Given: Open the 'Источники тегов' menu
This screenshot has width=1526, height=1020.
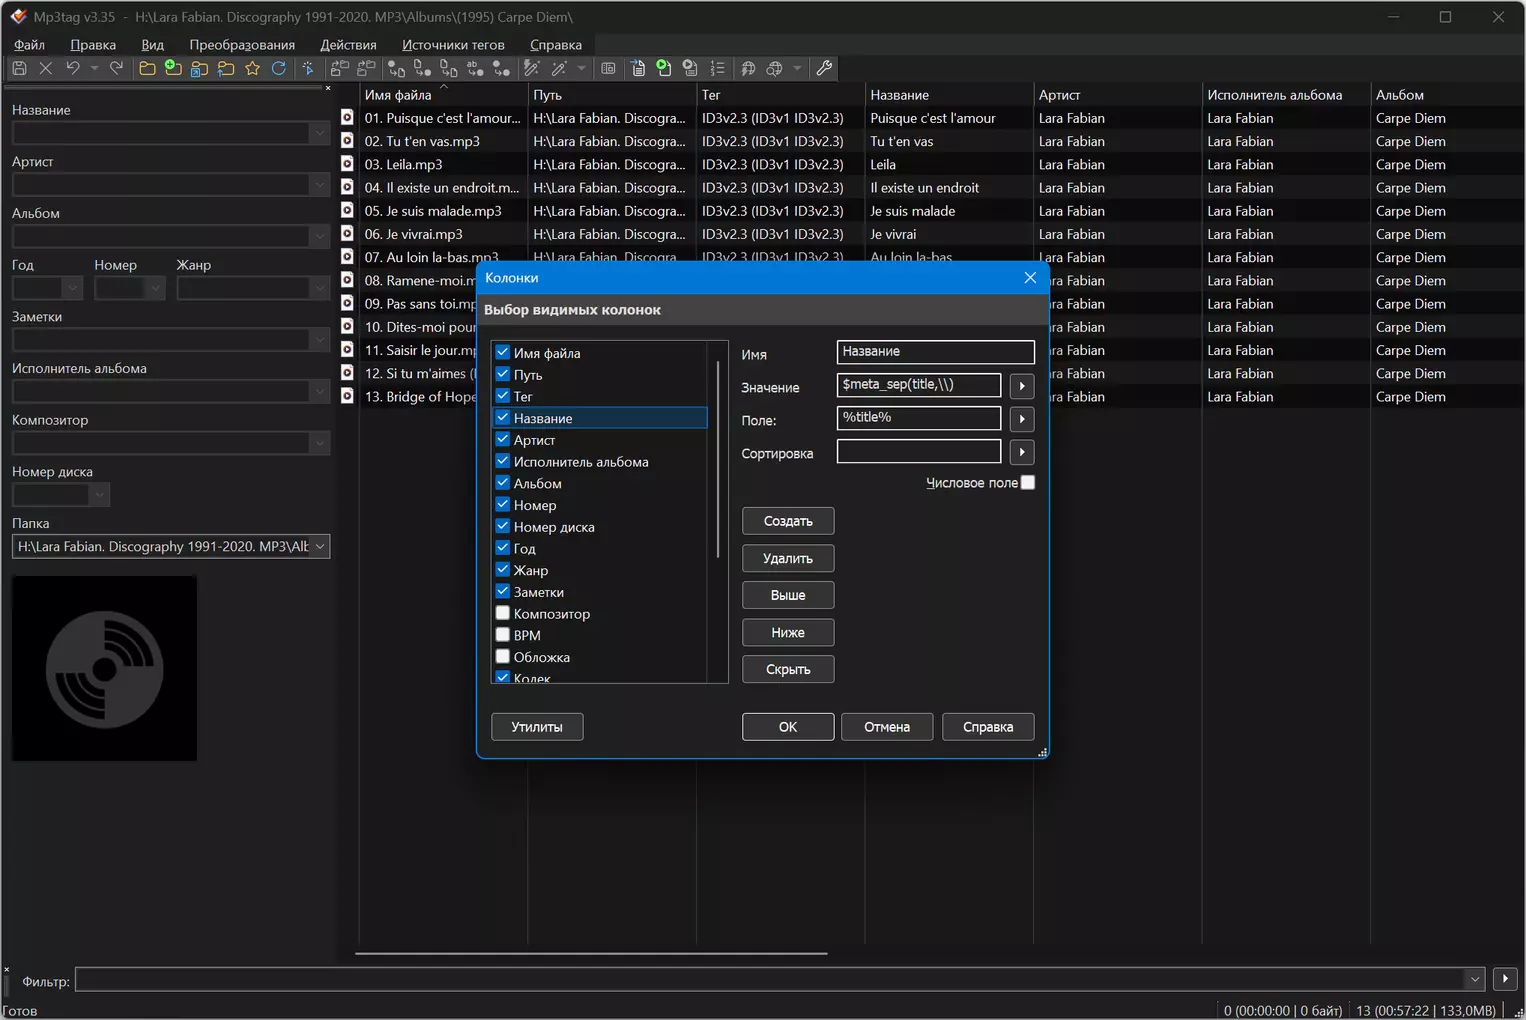Looking at the screenshot, I should 453,44.
